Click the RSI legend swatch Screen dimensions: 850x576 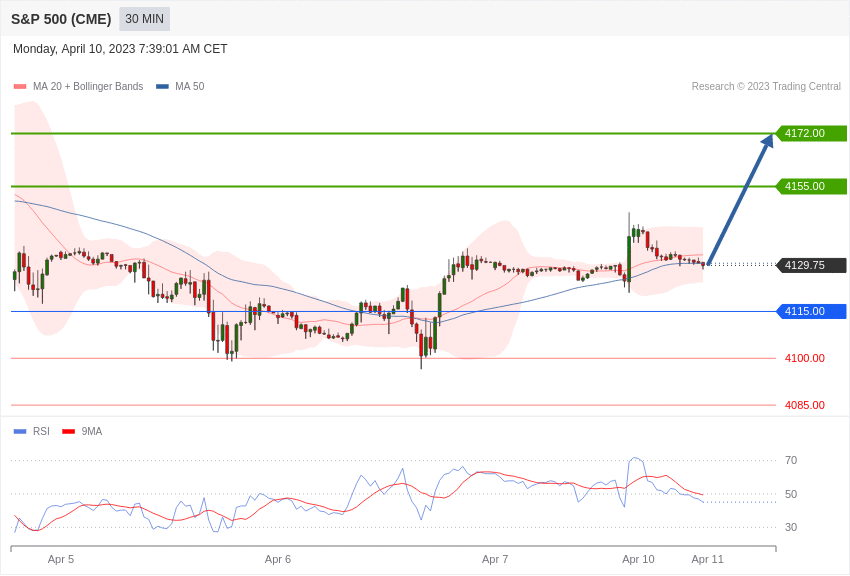[x=20, y=432]
